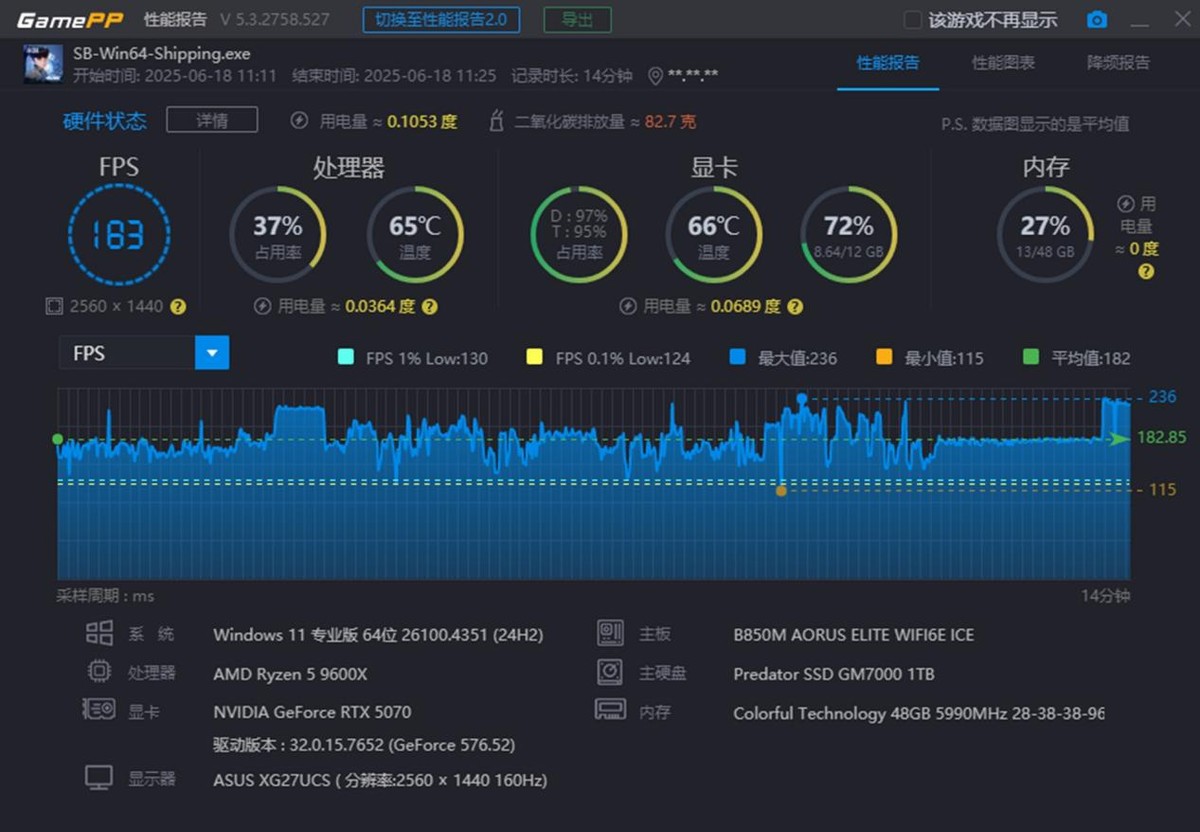Switch to 降频报告 tab
The width and height of the screenshot is (1200, 832).
coord(1118,63)
